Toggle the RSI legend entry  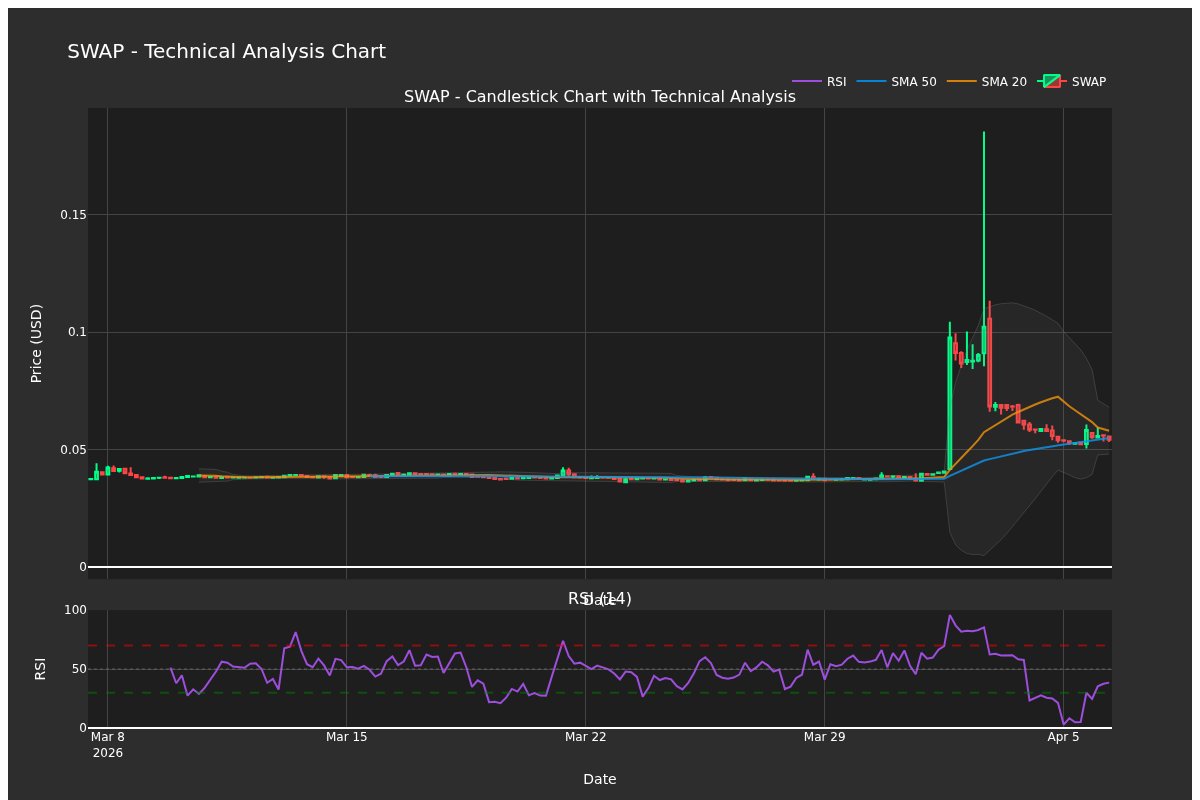point(819,82)
